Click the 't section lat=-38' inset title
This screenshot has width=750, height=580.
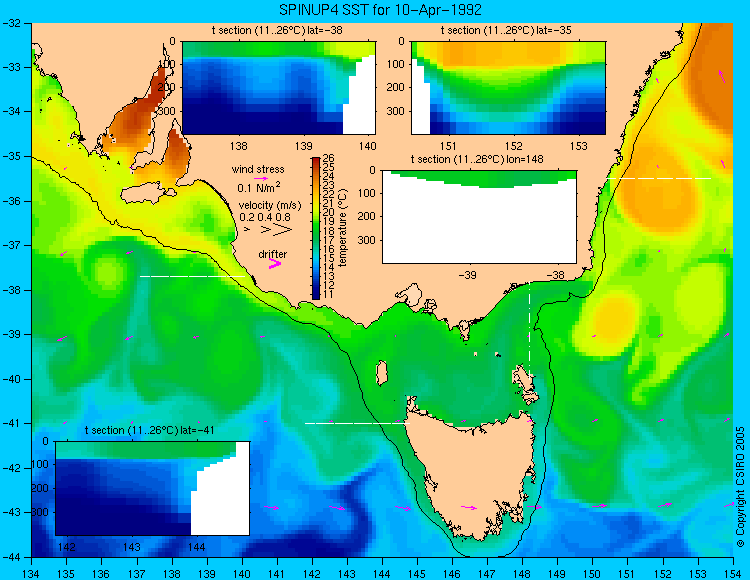coord(277,31)
